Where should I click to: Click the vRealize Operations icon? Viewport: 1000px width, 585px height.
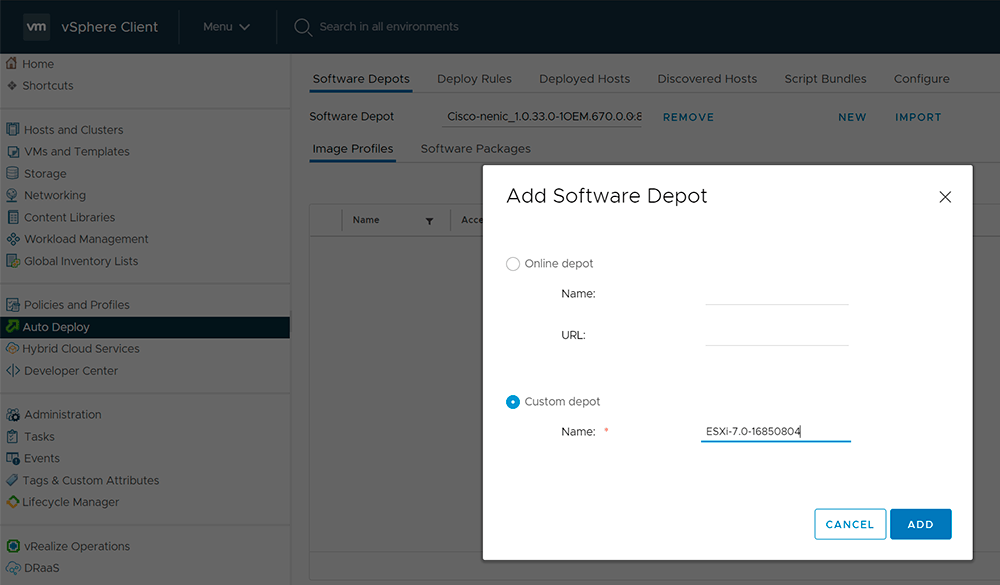tap(13, 547)
